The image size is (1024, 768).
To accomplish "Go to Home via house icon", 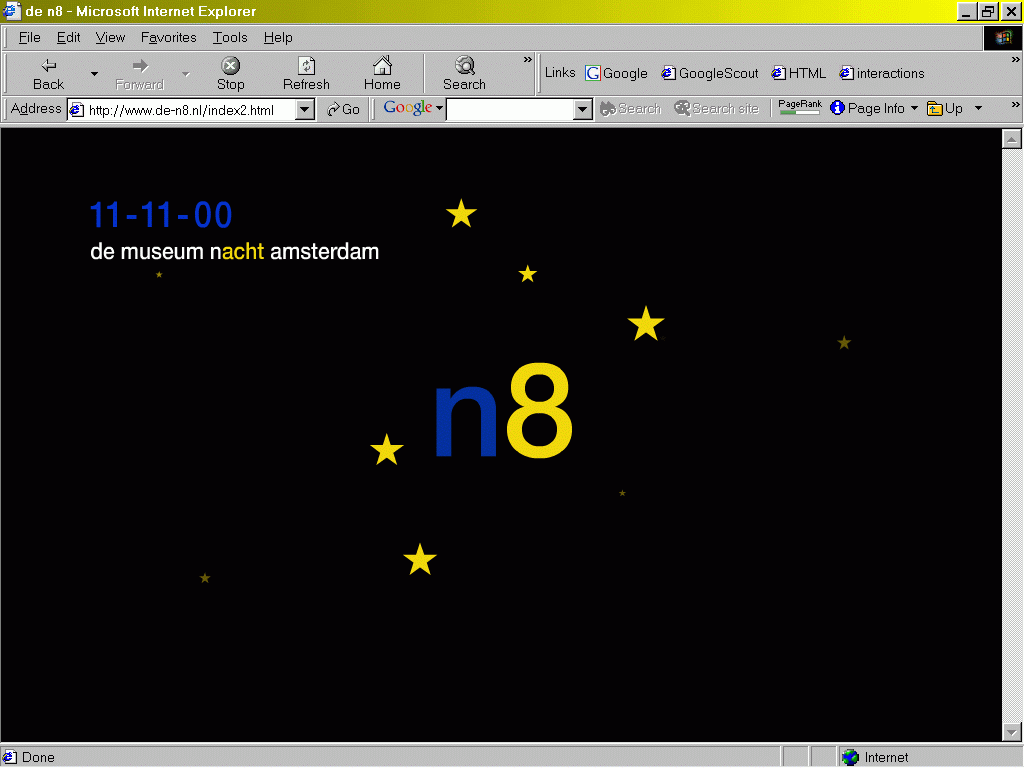I will tap(382, 66).
